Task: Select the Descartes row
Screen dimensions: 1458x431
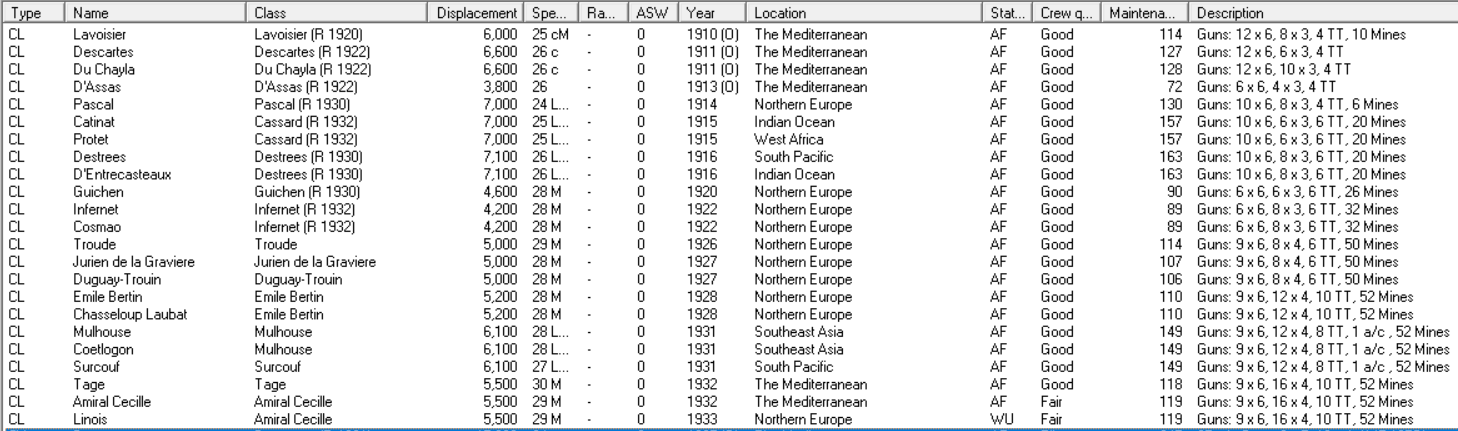Action: click(x=98, y=52)
